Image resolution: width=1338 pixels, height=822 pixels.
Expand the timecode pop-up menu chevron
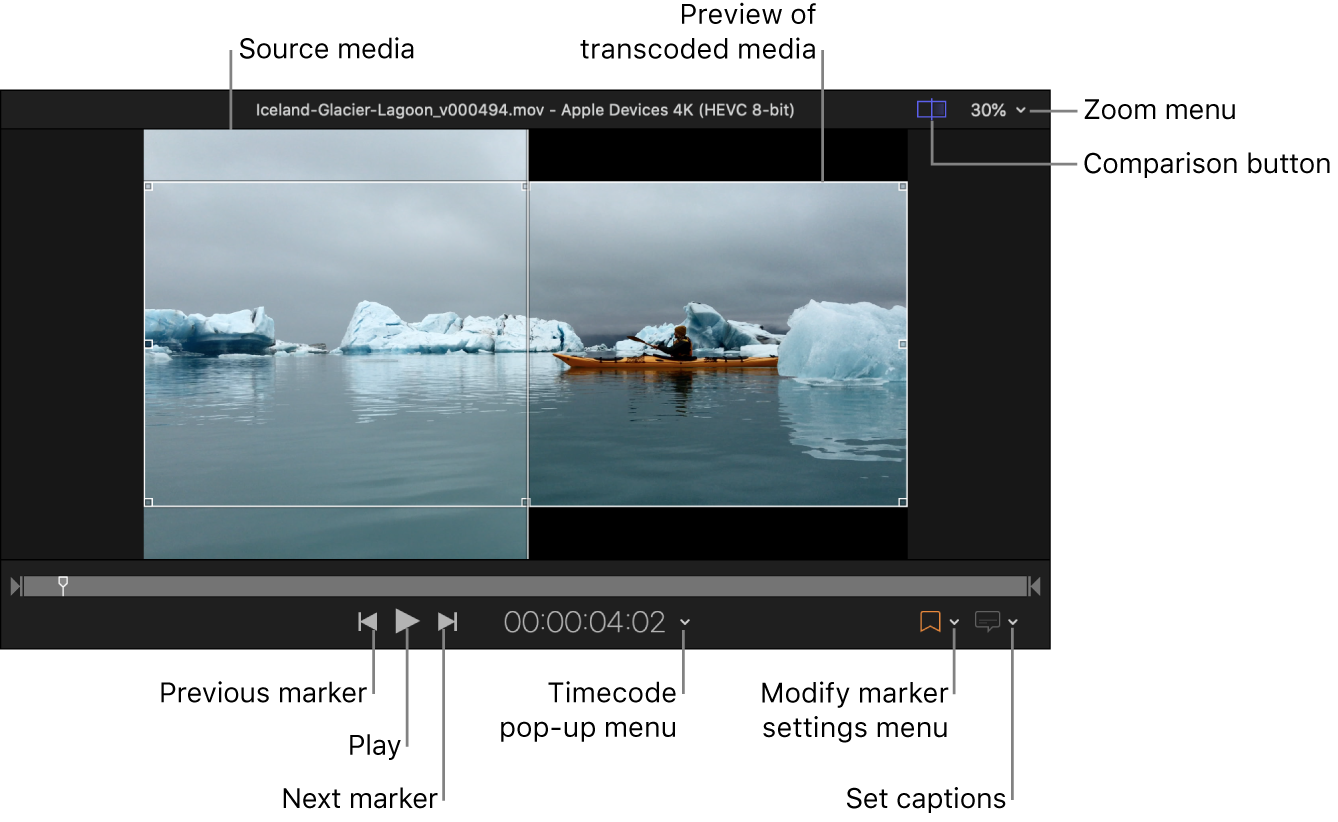(685, 622)
